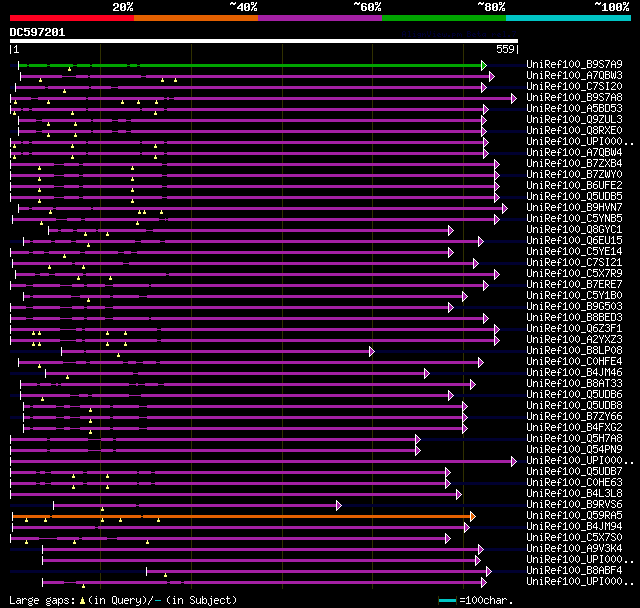Select the UniRef100_B7ZY66 label
640x608 pixels.
click(574, 417)
